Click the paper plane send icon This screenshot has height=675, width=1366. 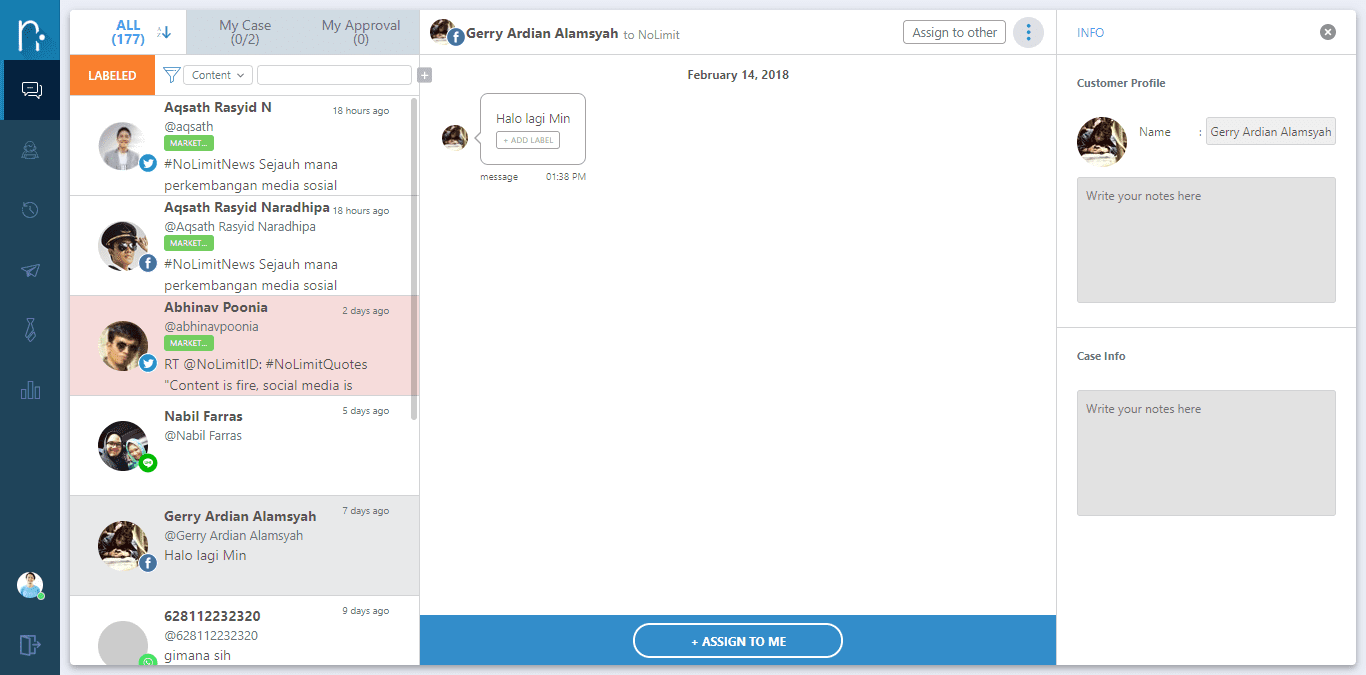click(31, 270)
